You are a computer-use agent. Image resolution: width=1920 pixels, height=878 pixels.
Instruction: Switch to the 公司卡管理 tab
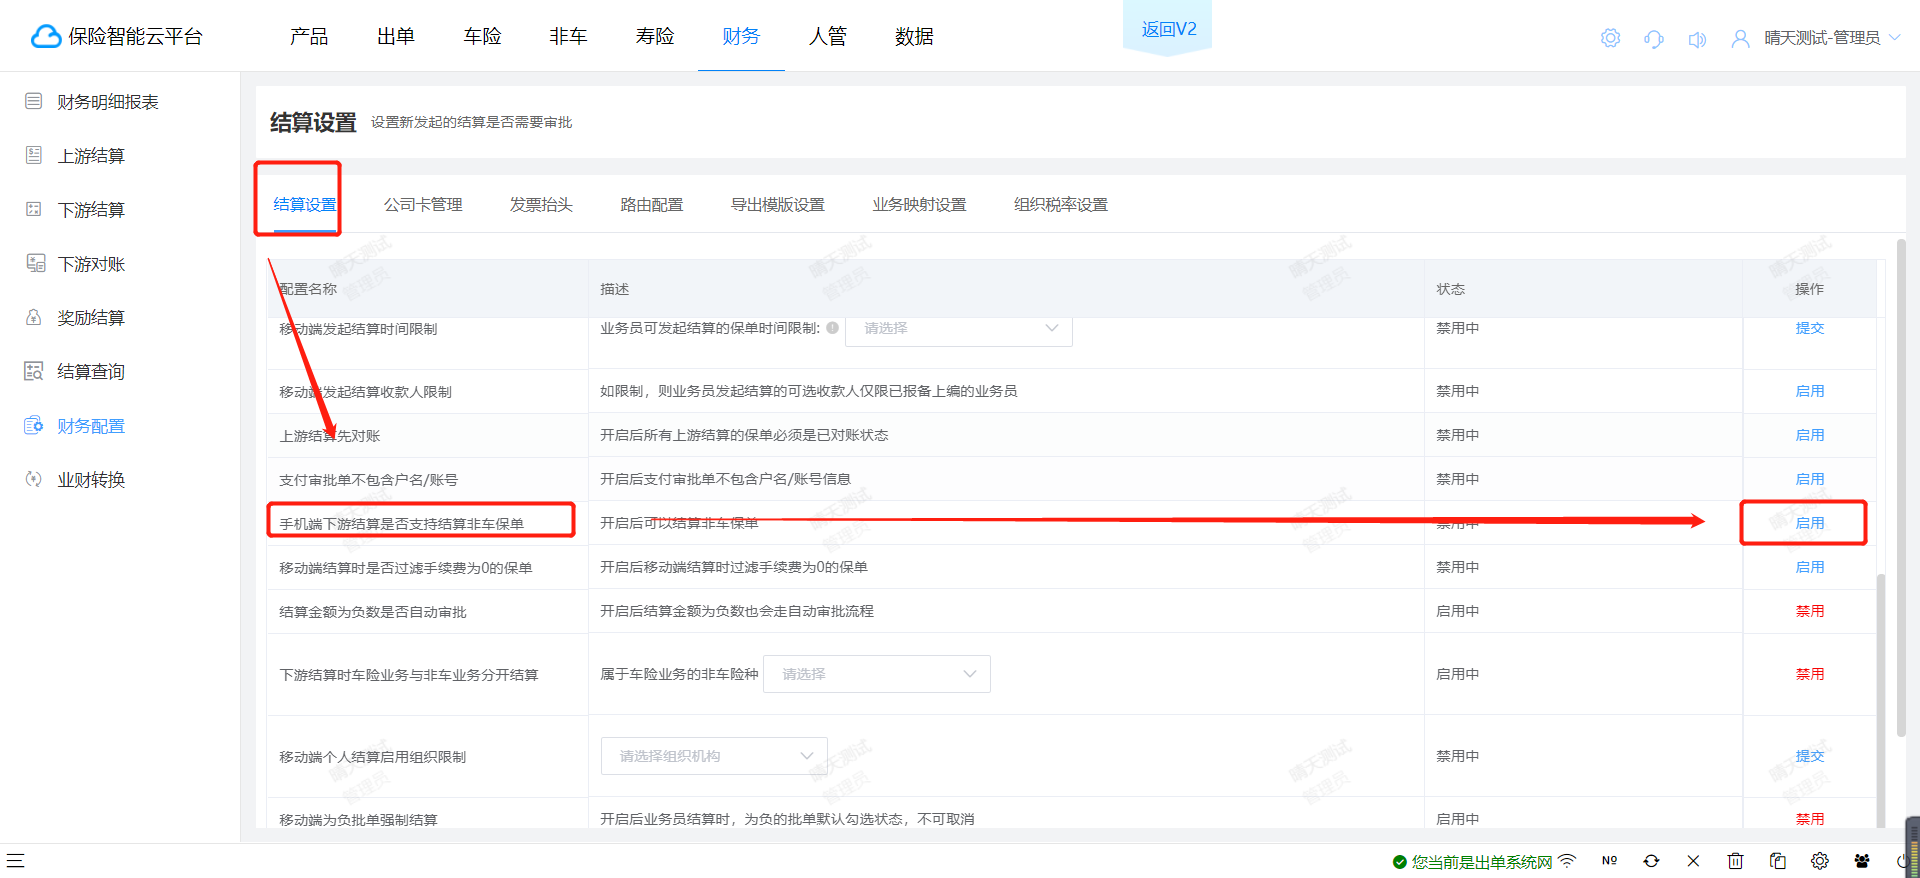click(x=423, y=204)
